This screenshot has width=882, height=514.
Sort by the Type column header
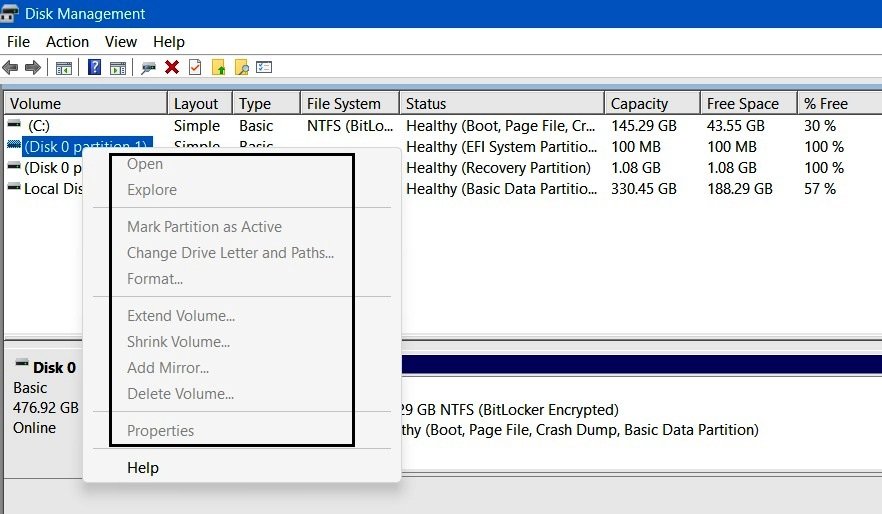[266, 103]
